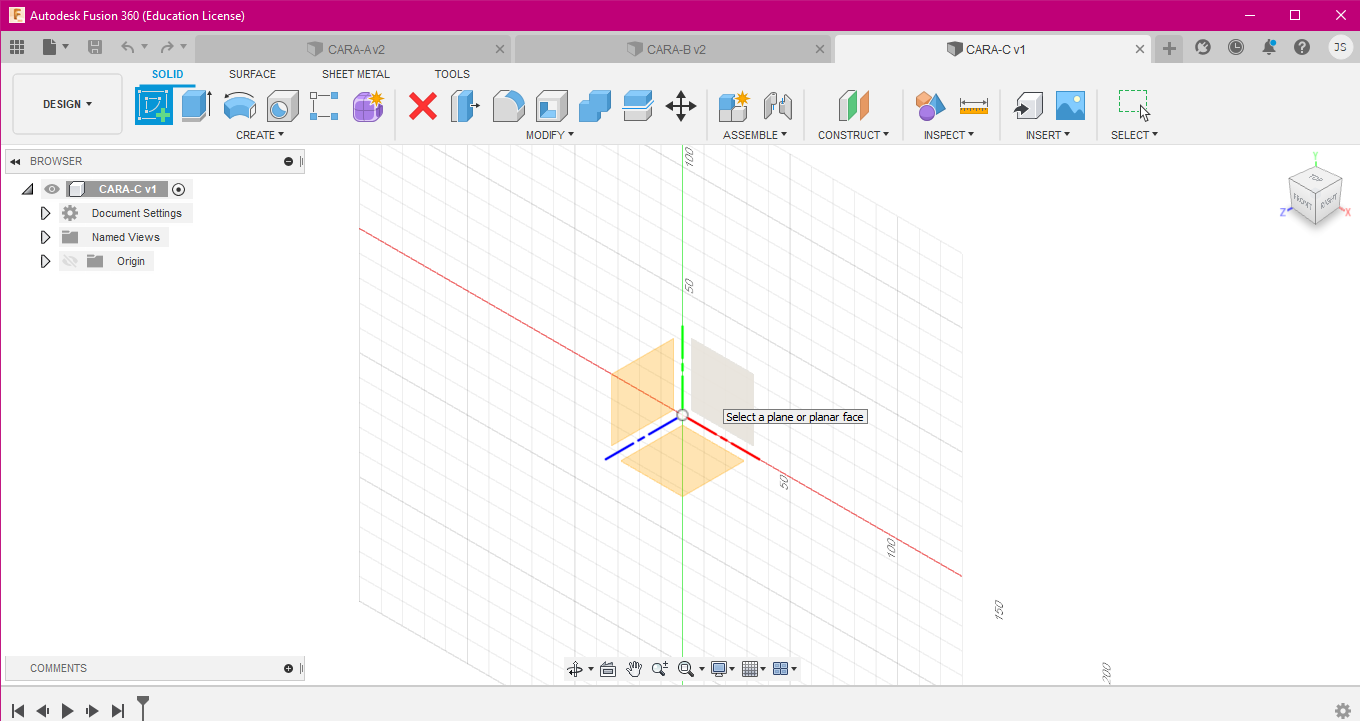Select the Offset Plane construct tool

click(x=853, y=105)
